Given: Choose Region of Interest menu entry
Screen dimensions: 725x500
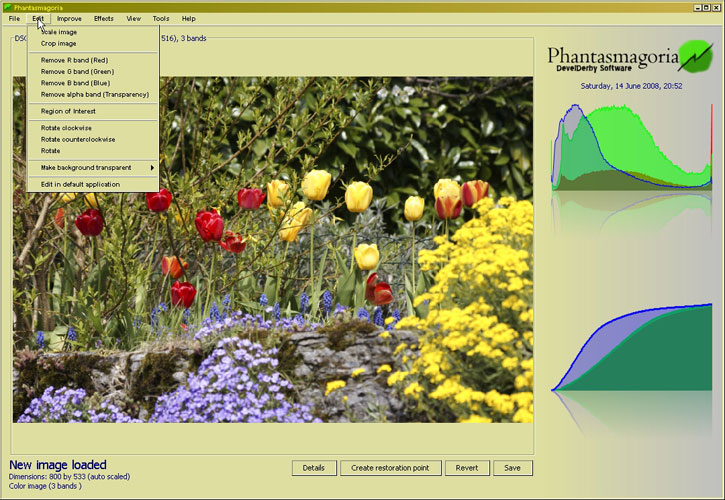Looking at the screenshot, I should click(x=69, y=111).
